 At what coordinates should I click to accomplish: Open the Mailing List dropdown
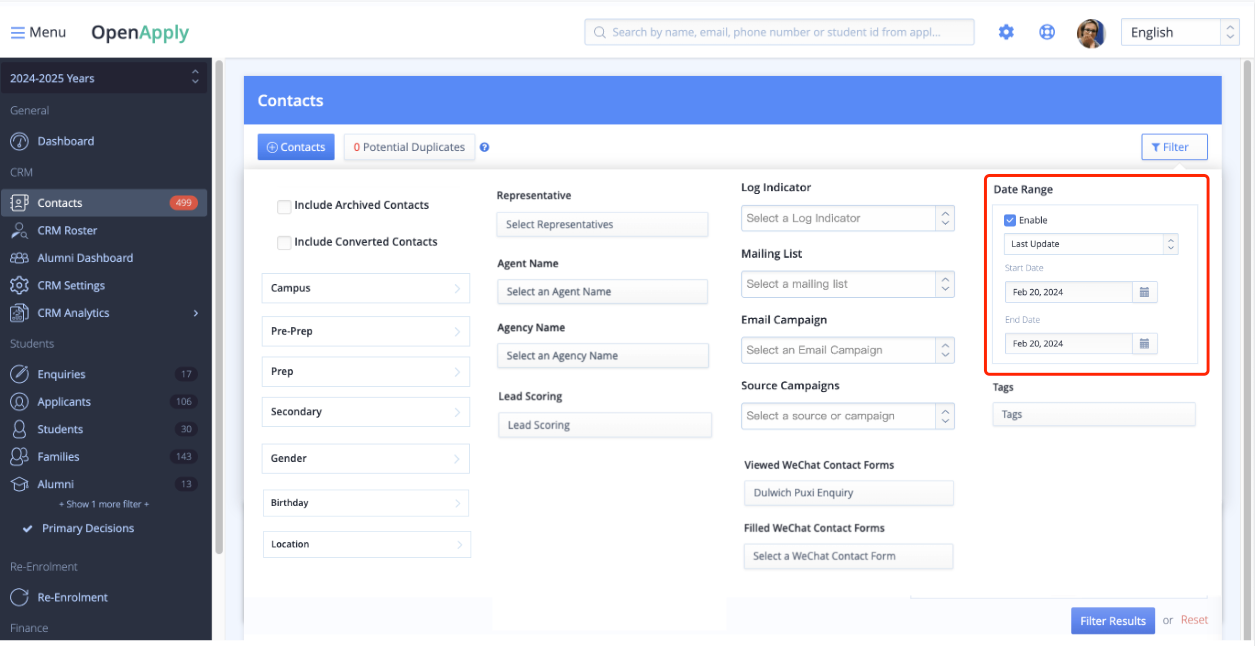coord(848,284)
